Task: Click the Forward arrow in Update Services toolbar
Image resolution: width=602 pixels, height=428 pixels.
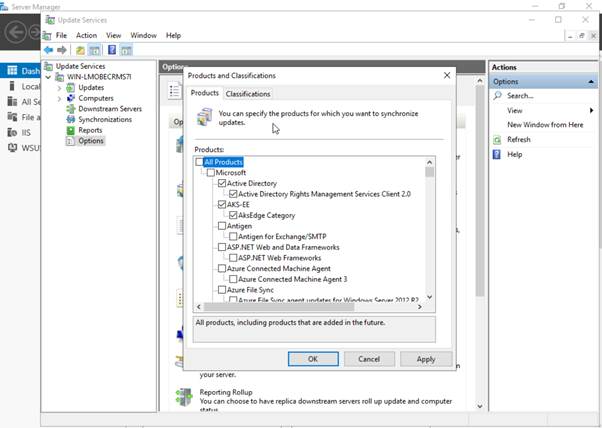Action: 62,50
